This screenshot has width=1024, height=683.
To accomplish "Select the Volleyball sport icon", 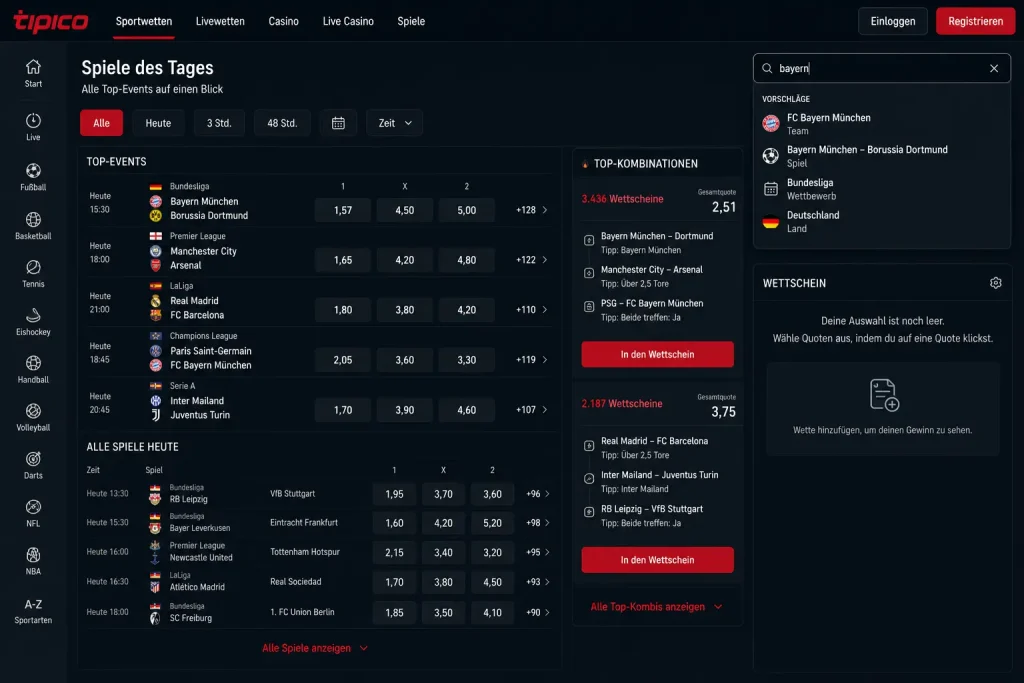I will tap(33, 411).
